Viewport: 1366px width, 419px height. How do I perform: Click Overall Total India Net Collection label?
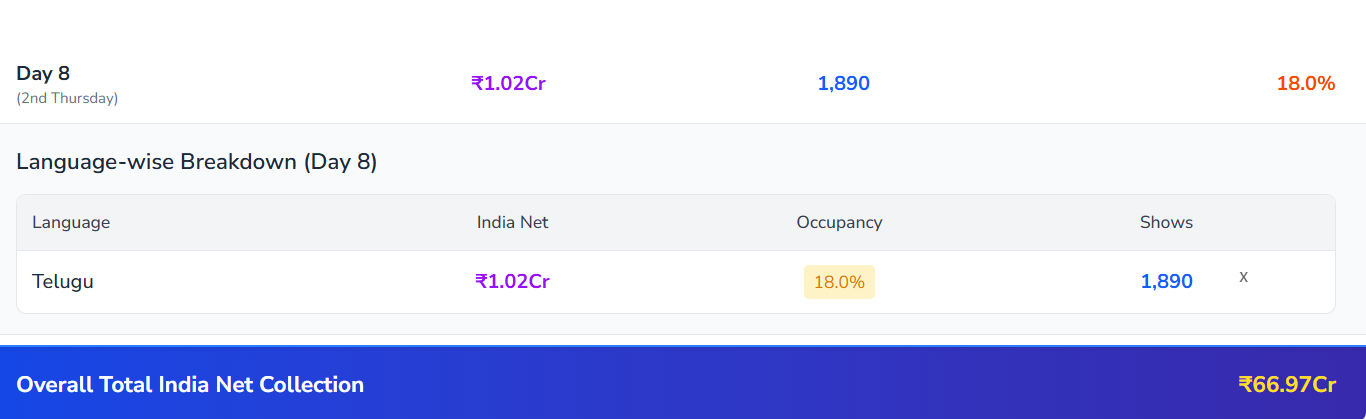[190, 385]
